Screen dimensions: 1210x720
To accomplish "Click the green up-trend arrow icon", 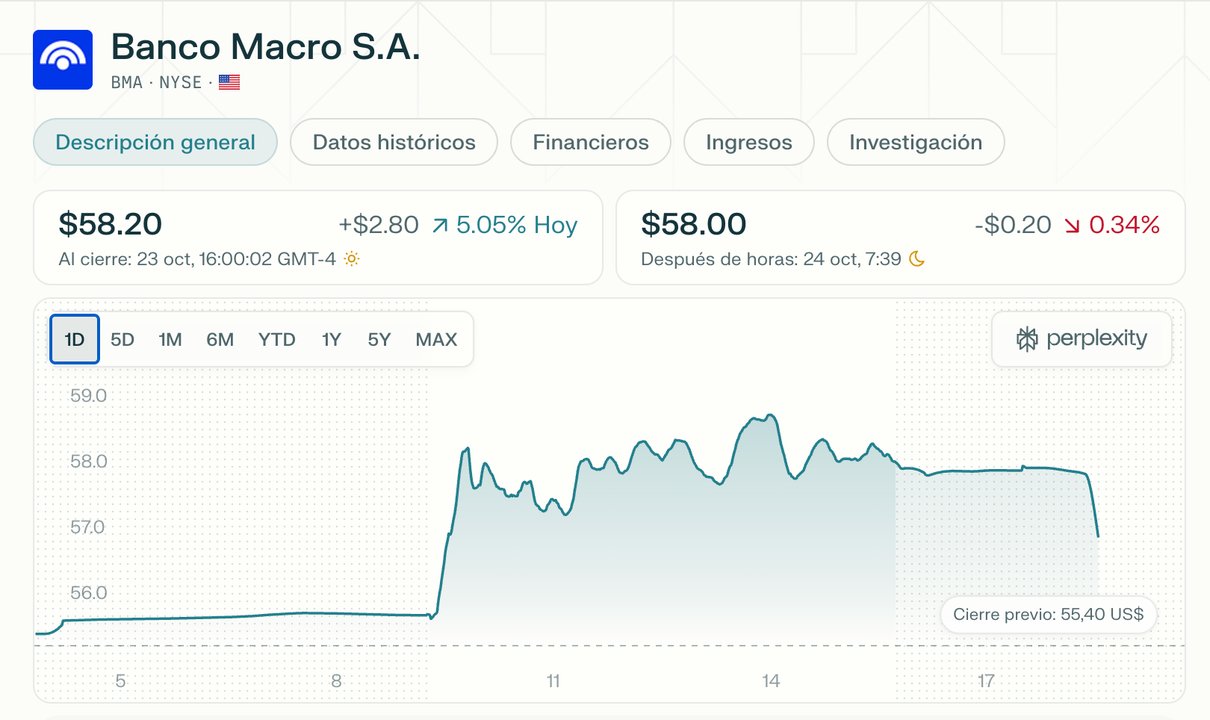I will coord(439,226).
